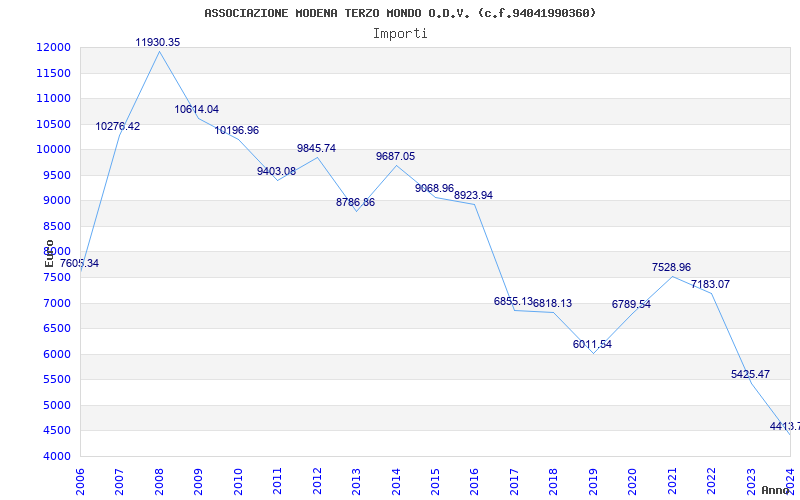This screenshot has height=500, width=800.
Task: Click the 2010 x-axis year label
Action: point(238,482)
